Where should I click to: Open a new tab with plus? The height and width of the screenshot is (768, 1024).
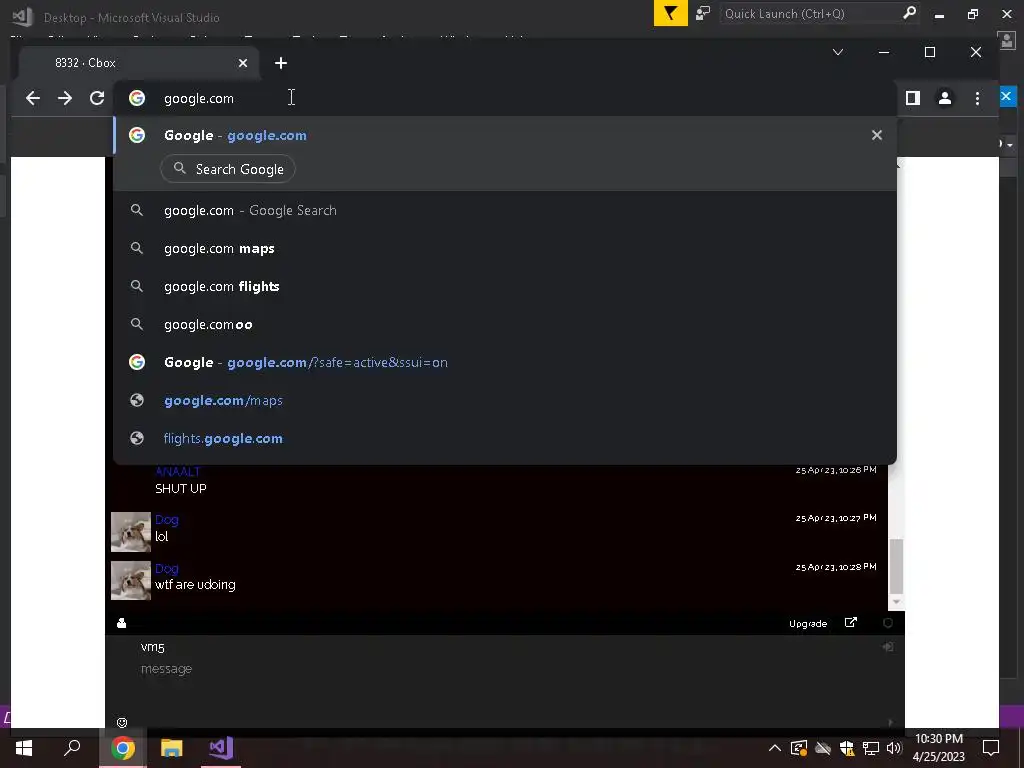[281, 63]
